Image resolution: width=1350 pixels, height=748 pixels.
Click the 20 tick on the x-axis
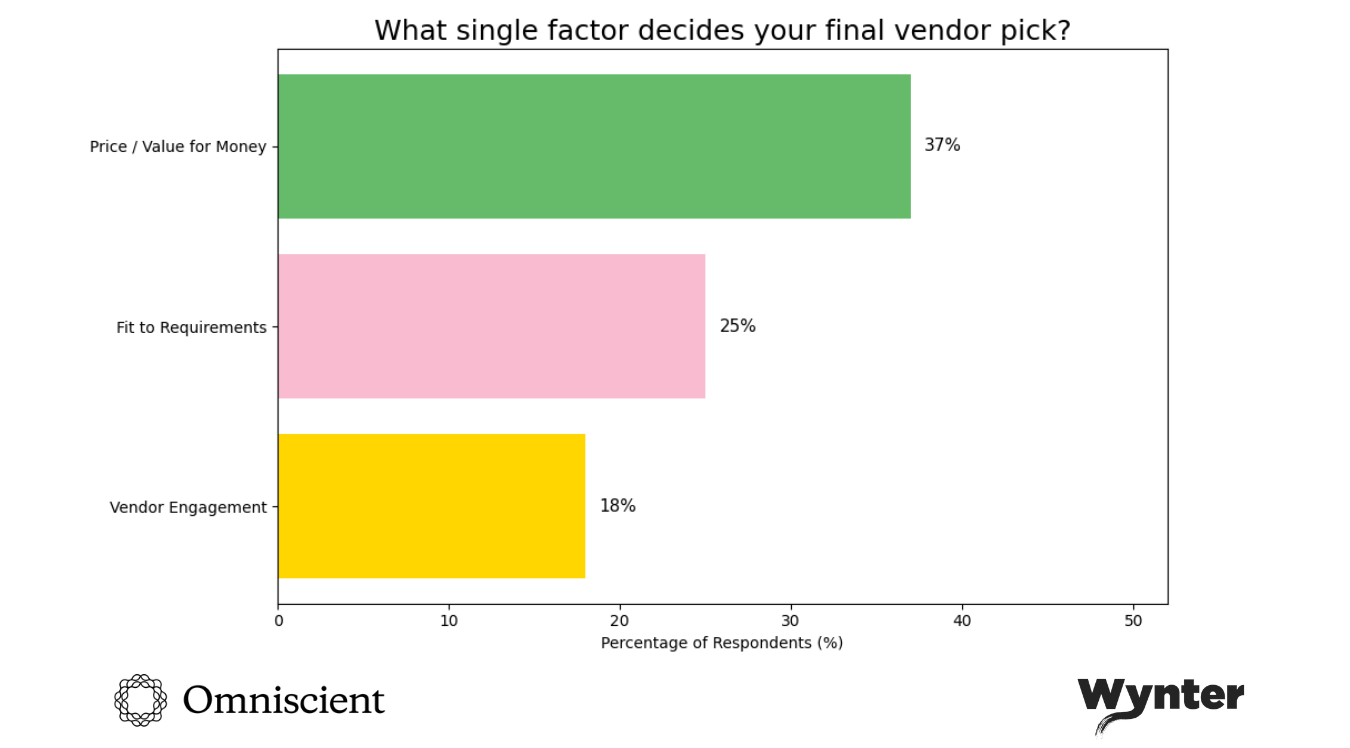point(620,621)
